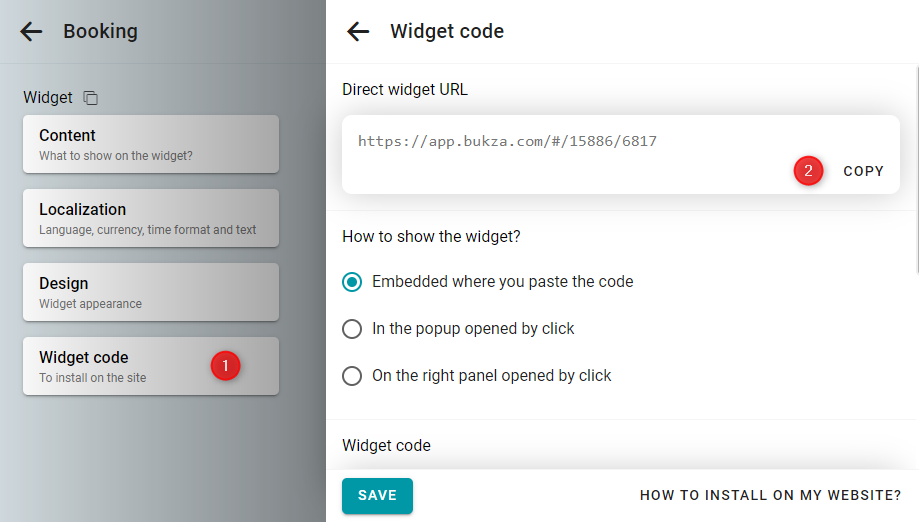Open the Content widget section
Image resolution: width=919 pixels, height=522 pixels.
point(151,144)
